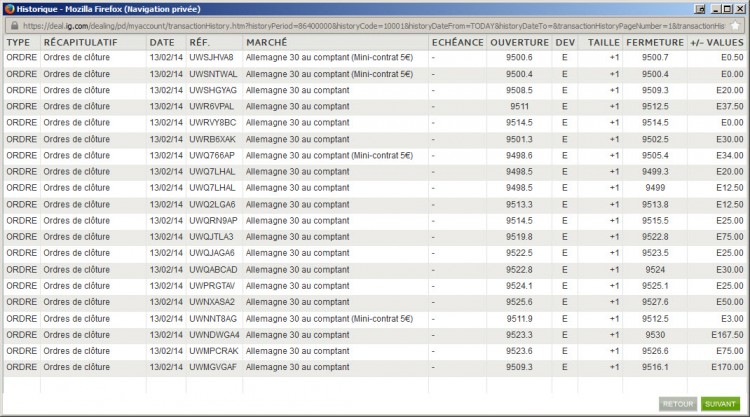
Task: Select reference UWRB6XAK
Action: pos(212,139)
